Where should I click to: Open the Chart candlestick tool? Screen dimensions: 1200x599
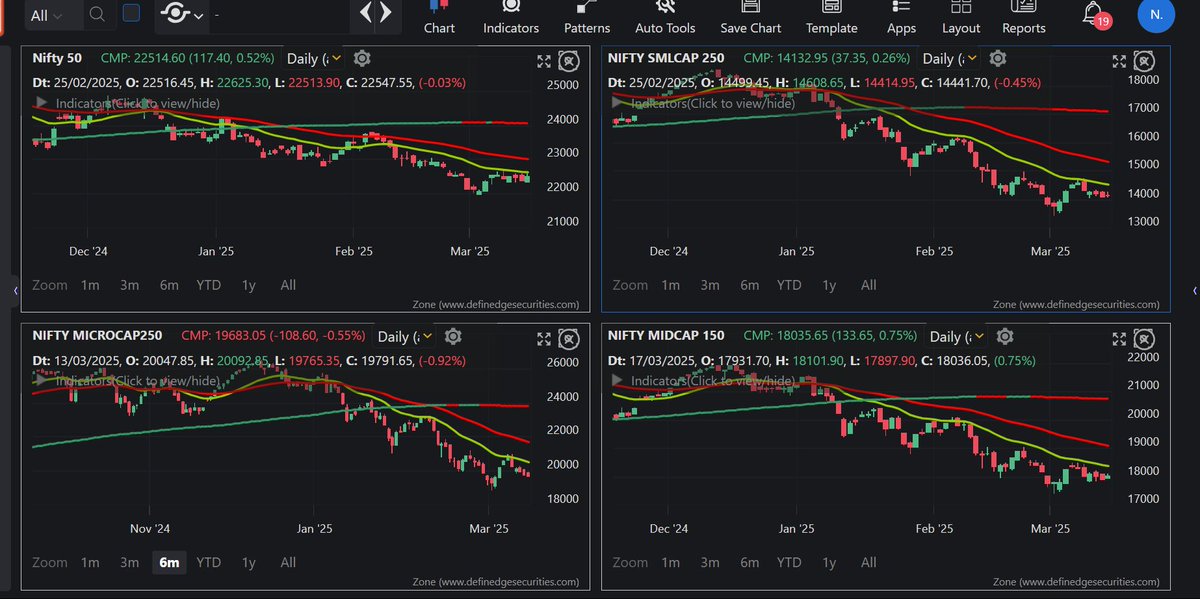439,17
